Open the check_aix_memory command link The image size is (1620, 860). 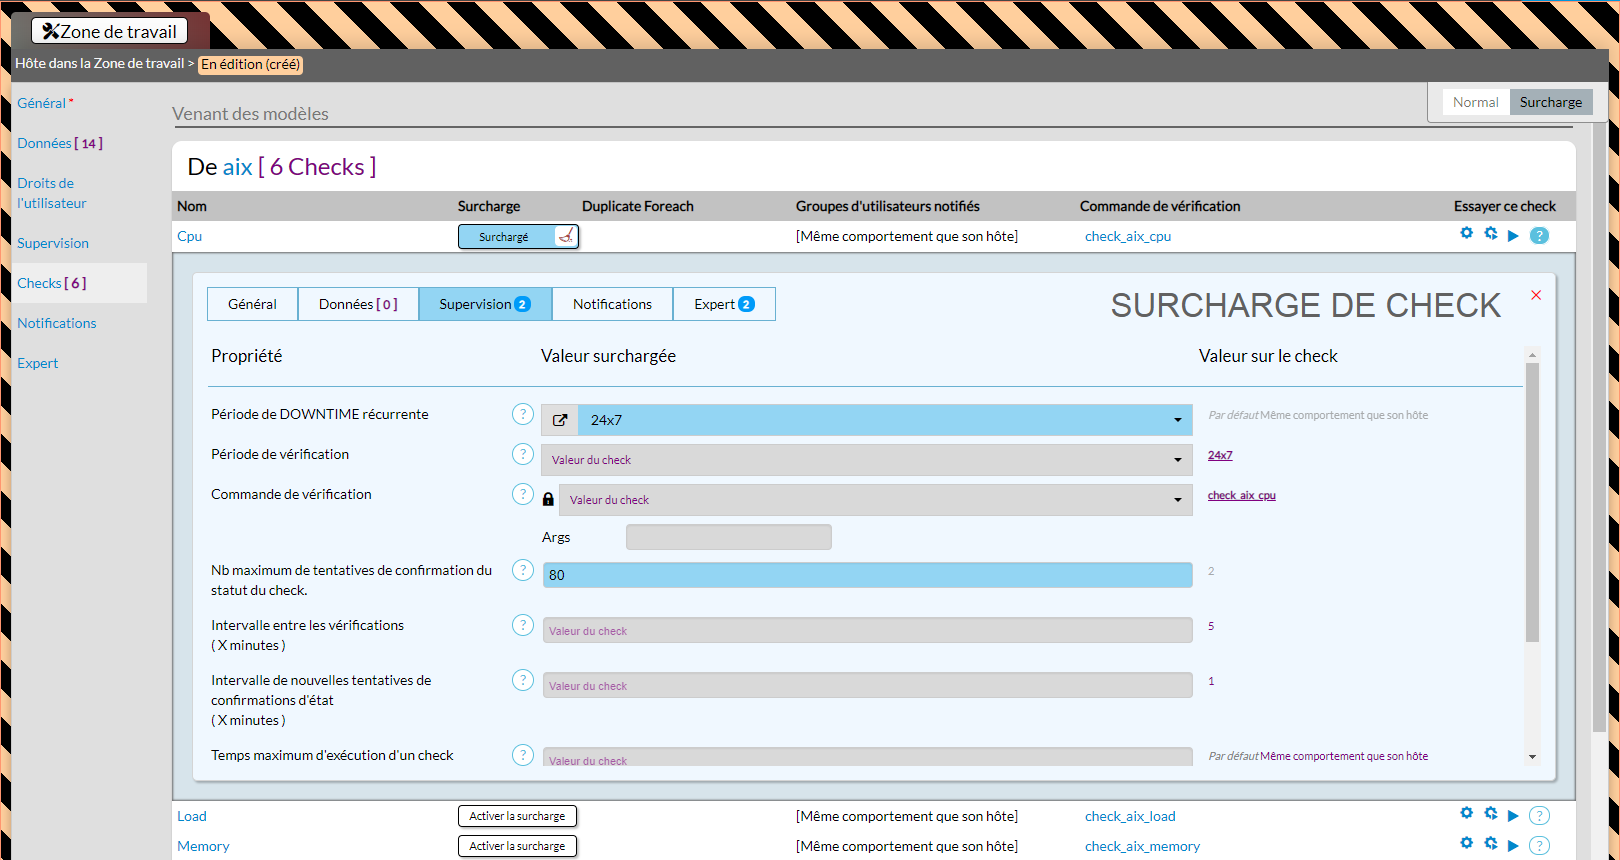coord(1142,846)
